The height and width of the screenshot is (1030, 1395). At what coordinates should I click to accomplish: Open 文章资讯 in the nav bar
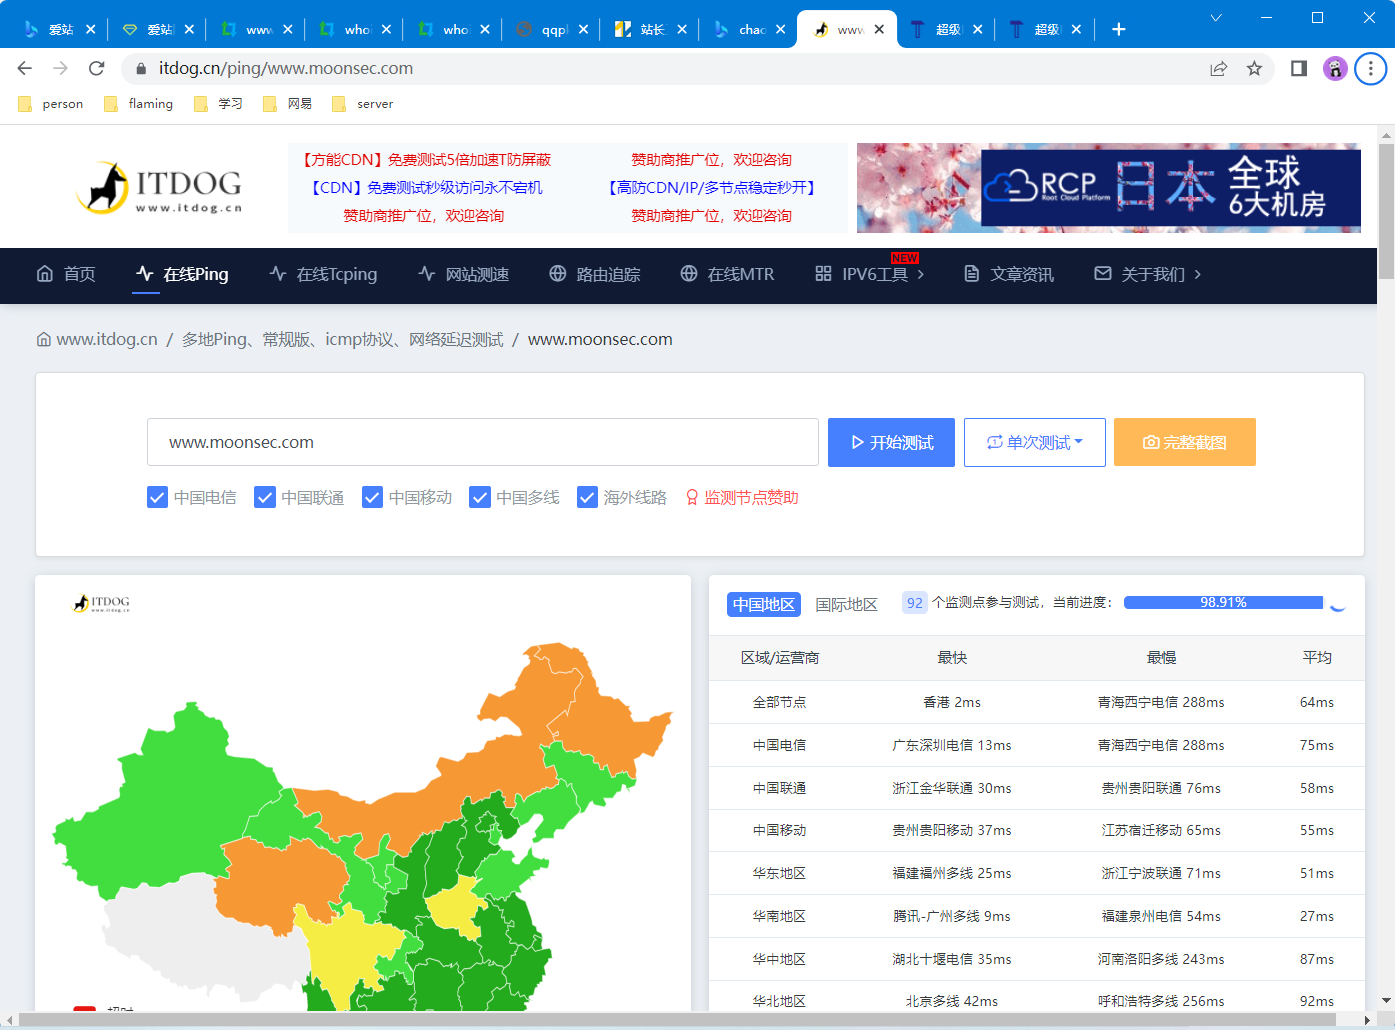point(1008,274)
